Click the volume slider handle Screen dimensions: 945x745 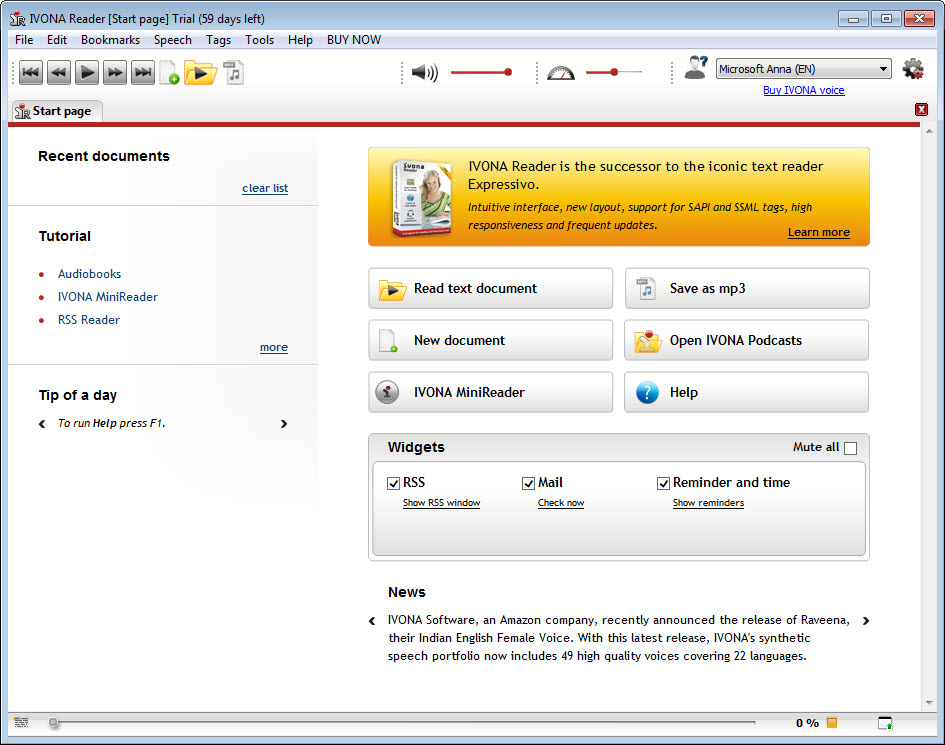click(x=508, y=72)
